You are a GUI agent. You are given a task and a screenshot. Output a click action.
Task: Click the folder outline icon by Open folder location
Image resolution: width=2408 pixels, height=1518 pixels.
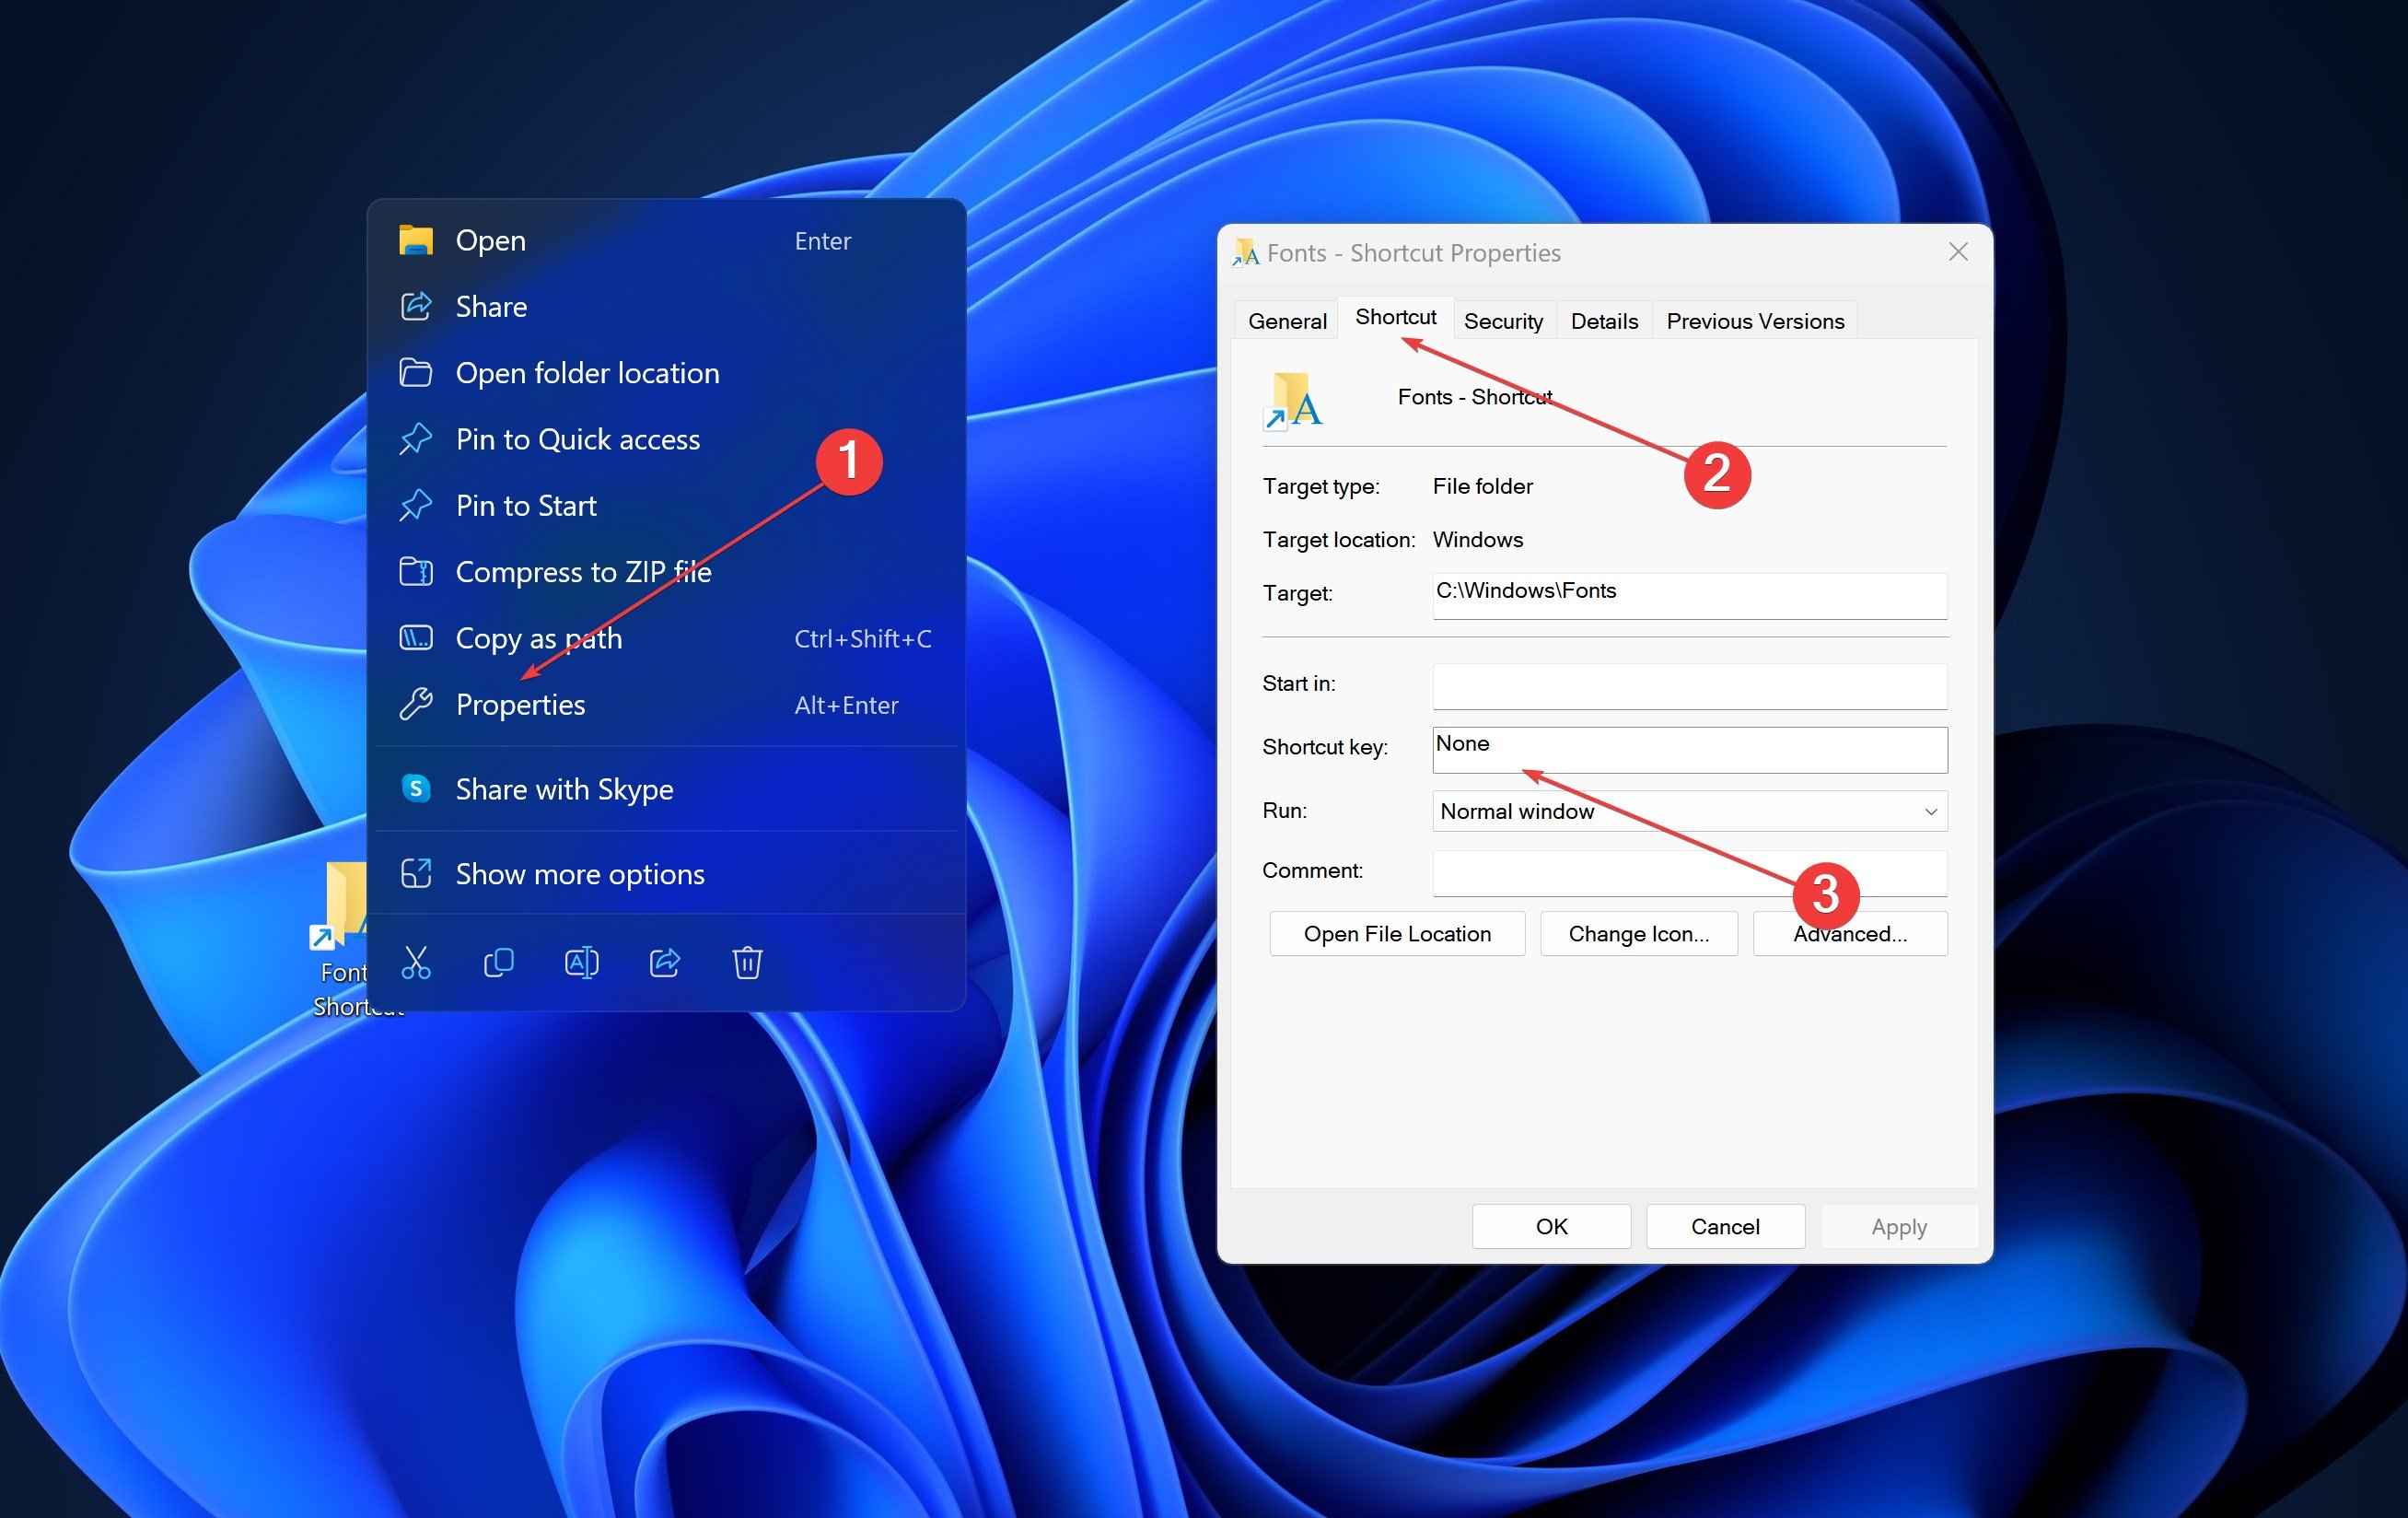click(416, 372)
